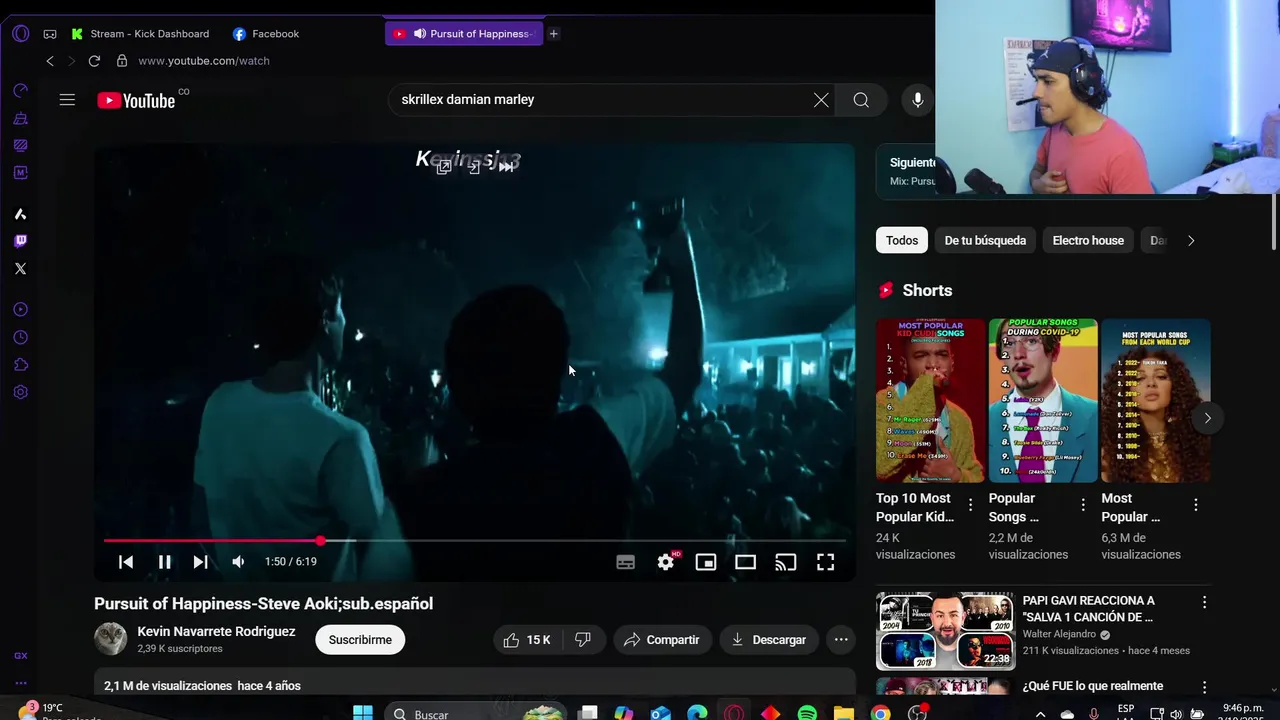
Task: Open a new browser tab
Action: [x=553, y=34]
